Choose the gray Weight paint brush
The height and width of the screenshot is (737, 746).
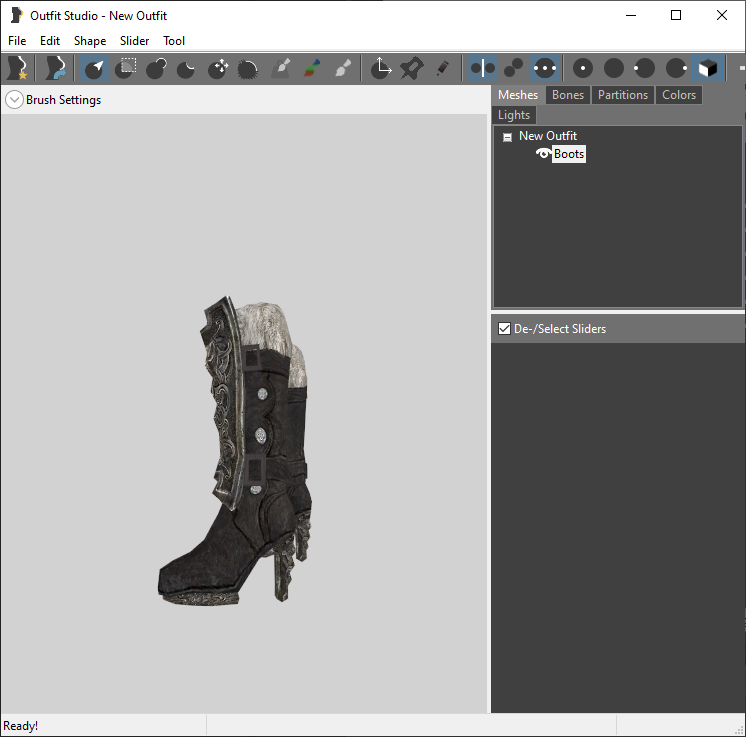[281, 69]
